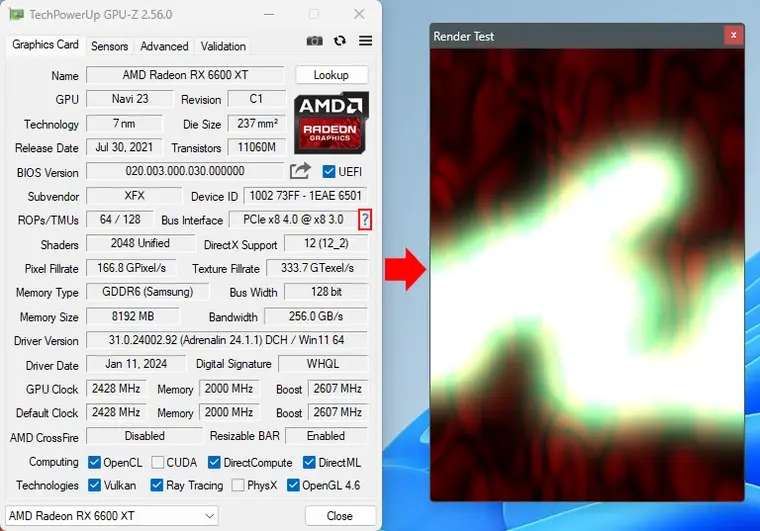Screen dimensions: 760x531
Task: Minimize the GPU-Z window
Action: pyautogui.click(x=269, y=15)
